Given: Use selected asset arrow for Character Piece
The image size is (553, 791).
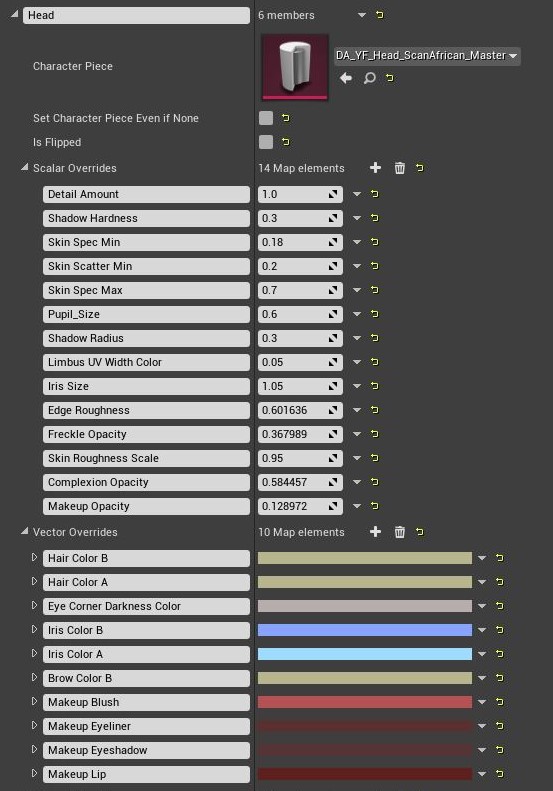Looking at the screenshot, I should [346, 78].
